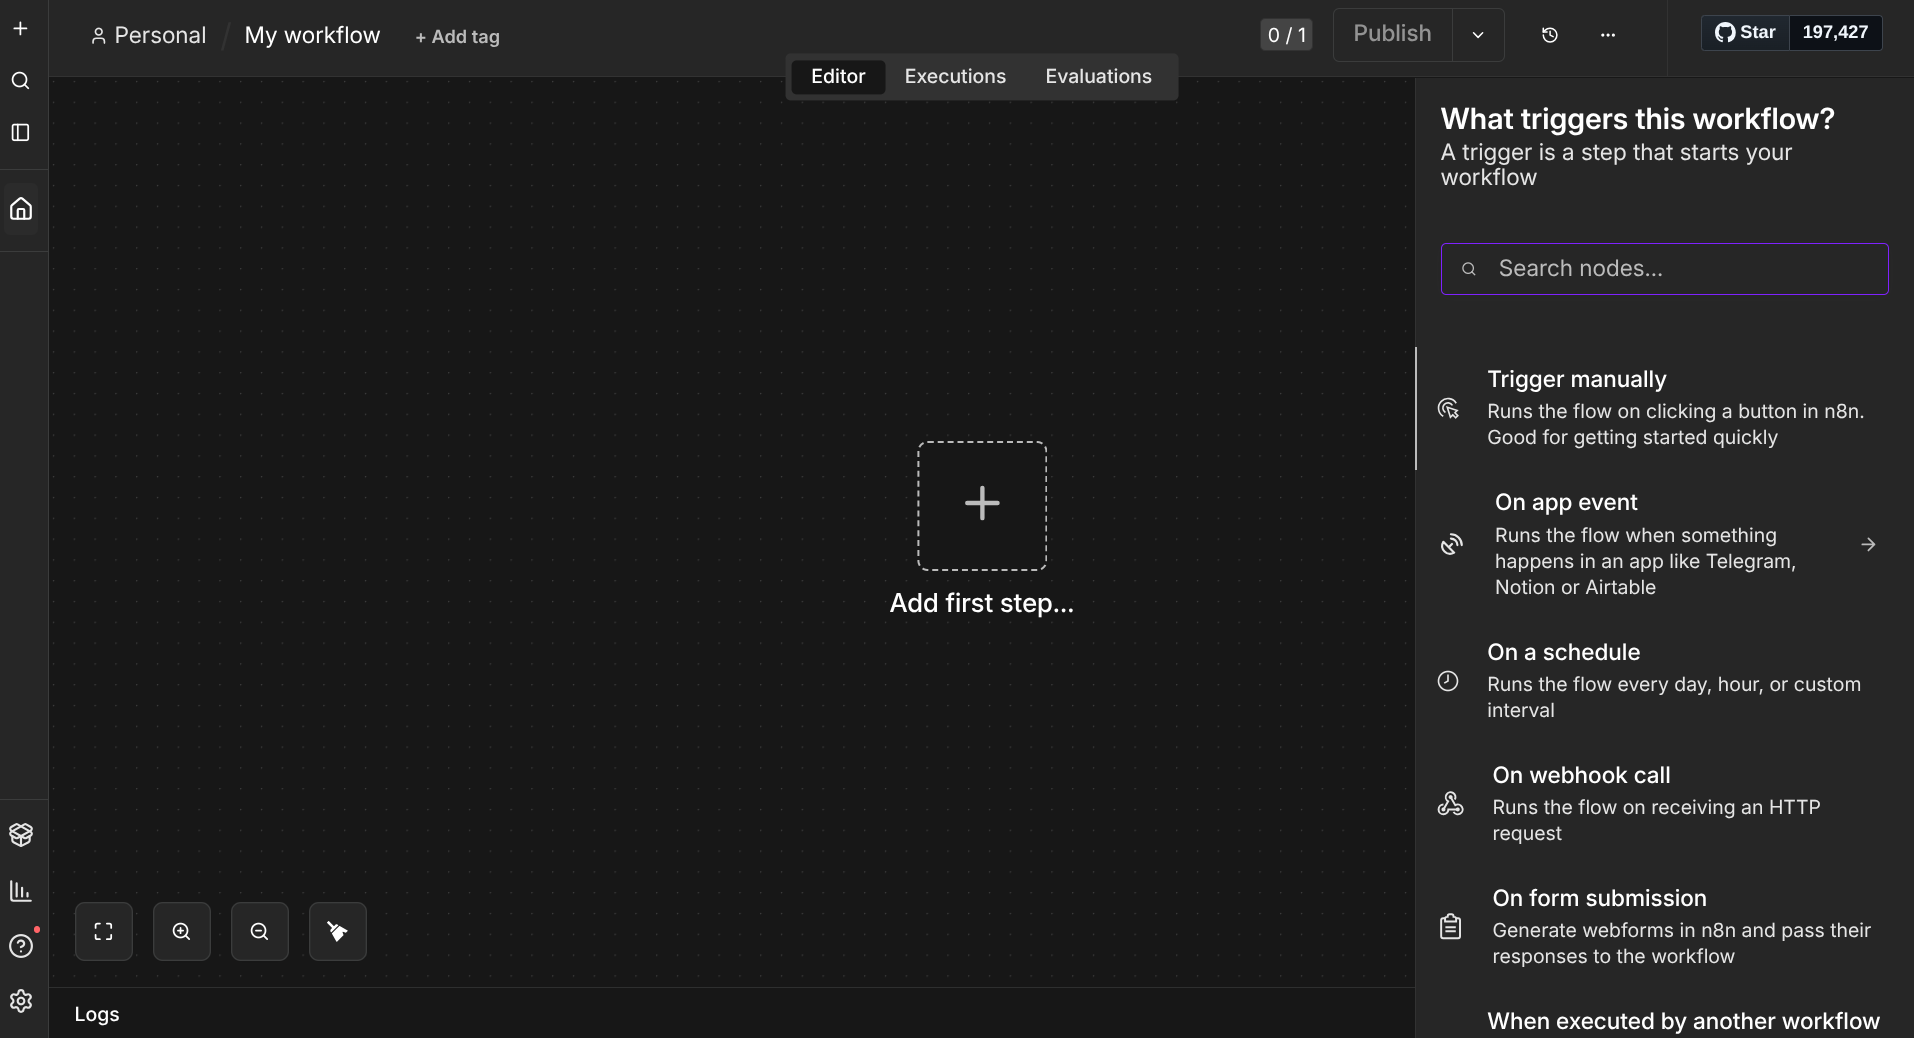Open the help question mark icon
Screen dimensions: 1914x1038
pyautogui.click(x=21, y=946)
